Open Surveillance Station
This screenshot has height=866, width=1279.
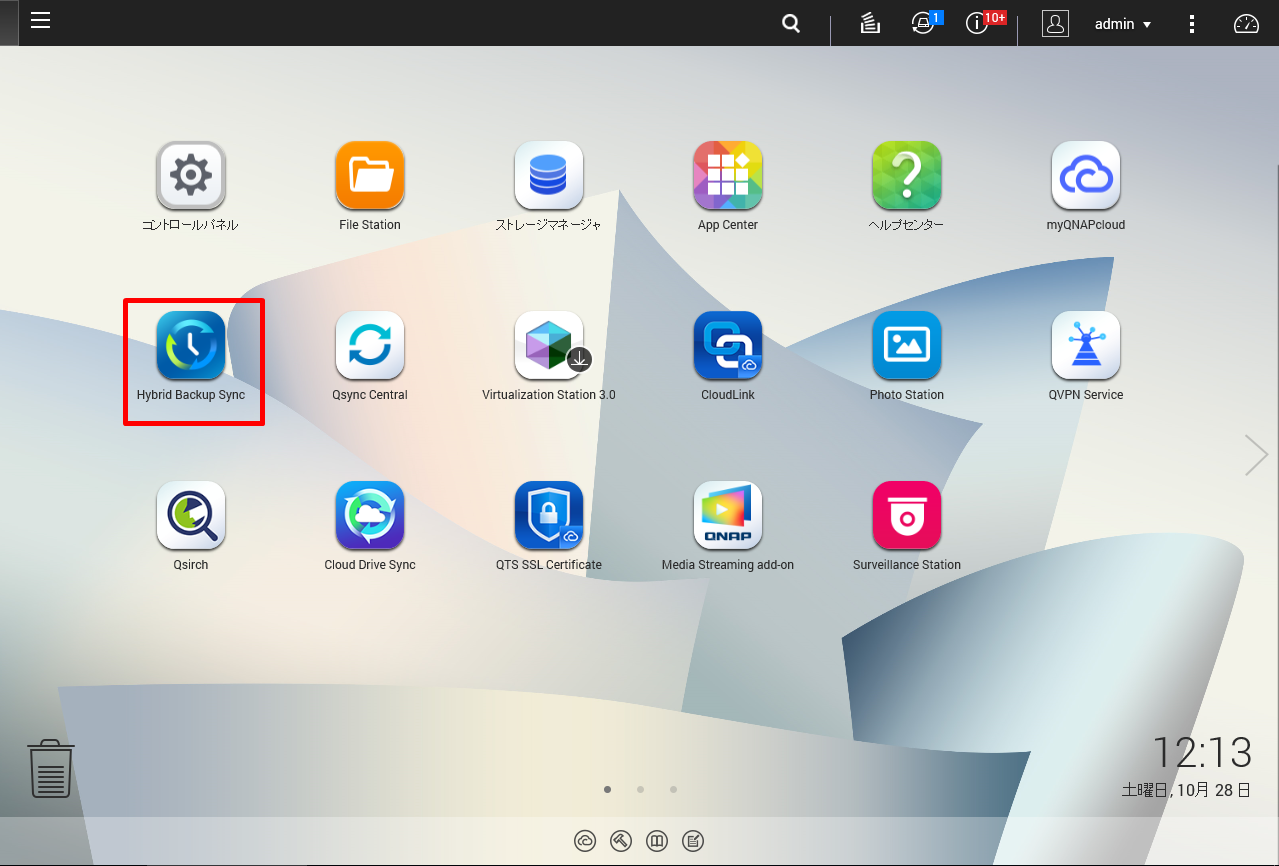click(907, 516)
